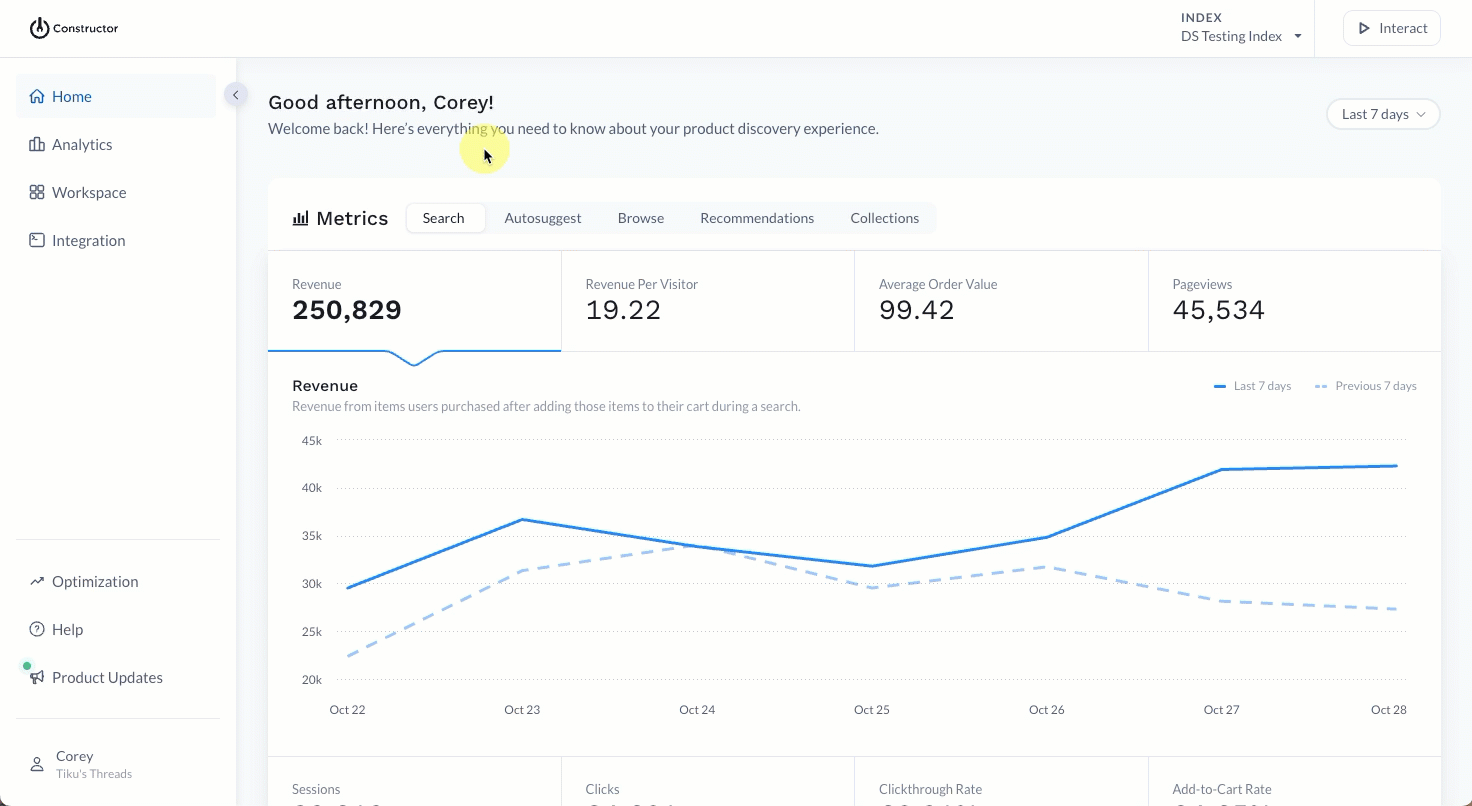Toggle the Previous 7 days legend series
This screenshot has height=806, width=1472.
click(1365, 386)
